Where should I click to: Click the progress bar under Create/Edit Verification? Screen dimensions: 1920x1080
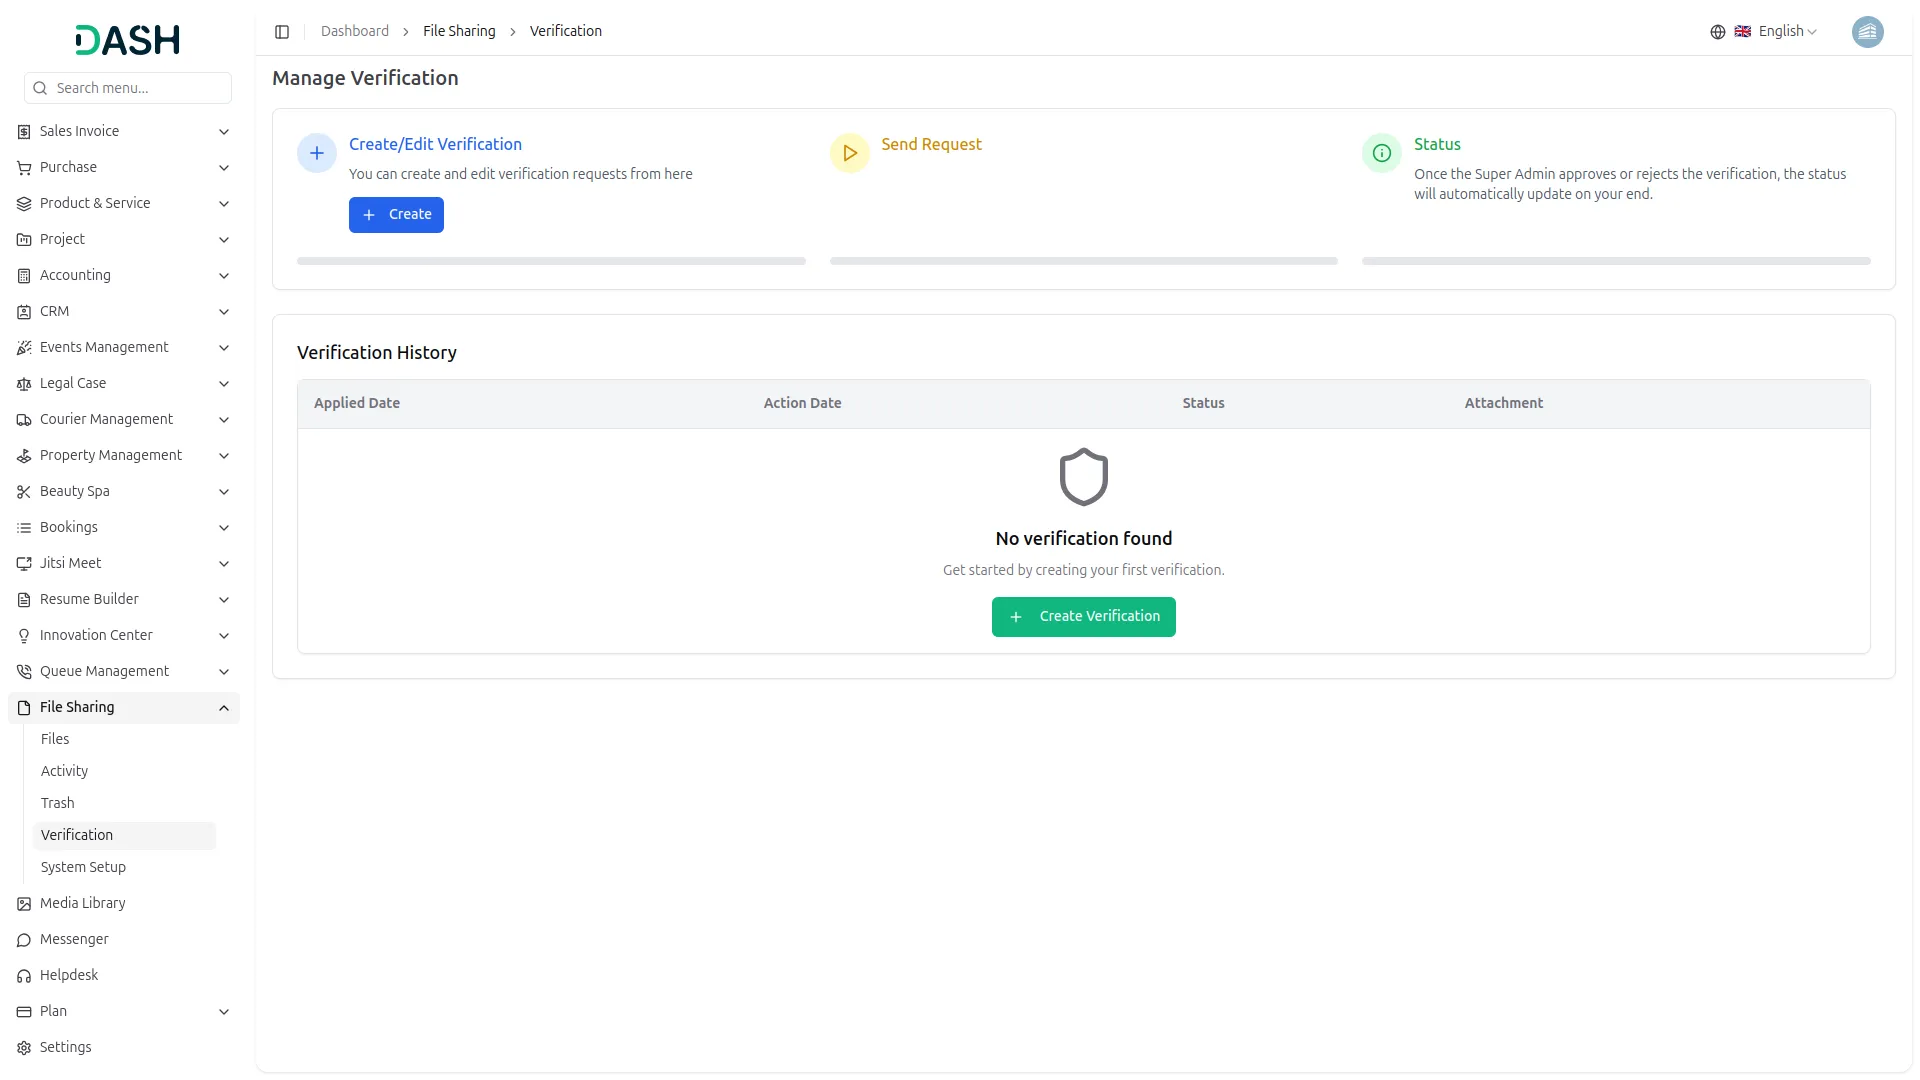550,261
